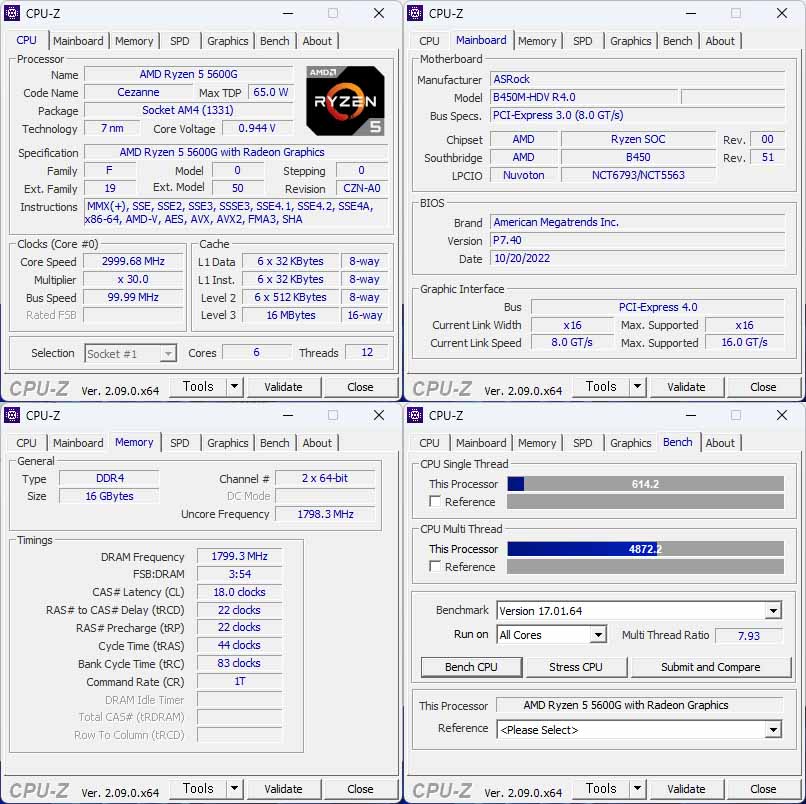This screenshot has height=804, width=806.
Task: Click the Level 3 cache value 16 MBytes
Action: point(290,315)
